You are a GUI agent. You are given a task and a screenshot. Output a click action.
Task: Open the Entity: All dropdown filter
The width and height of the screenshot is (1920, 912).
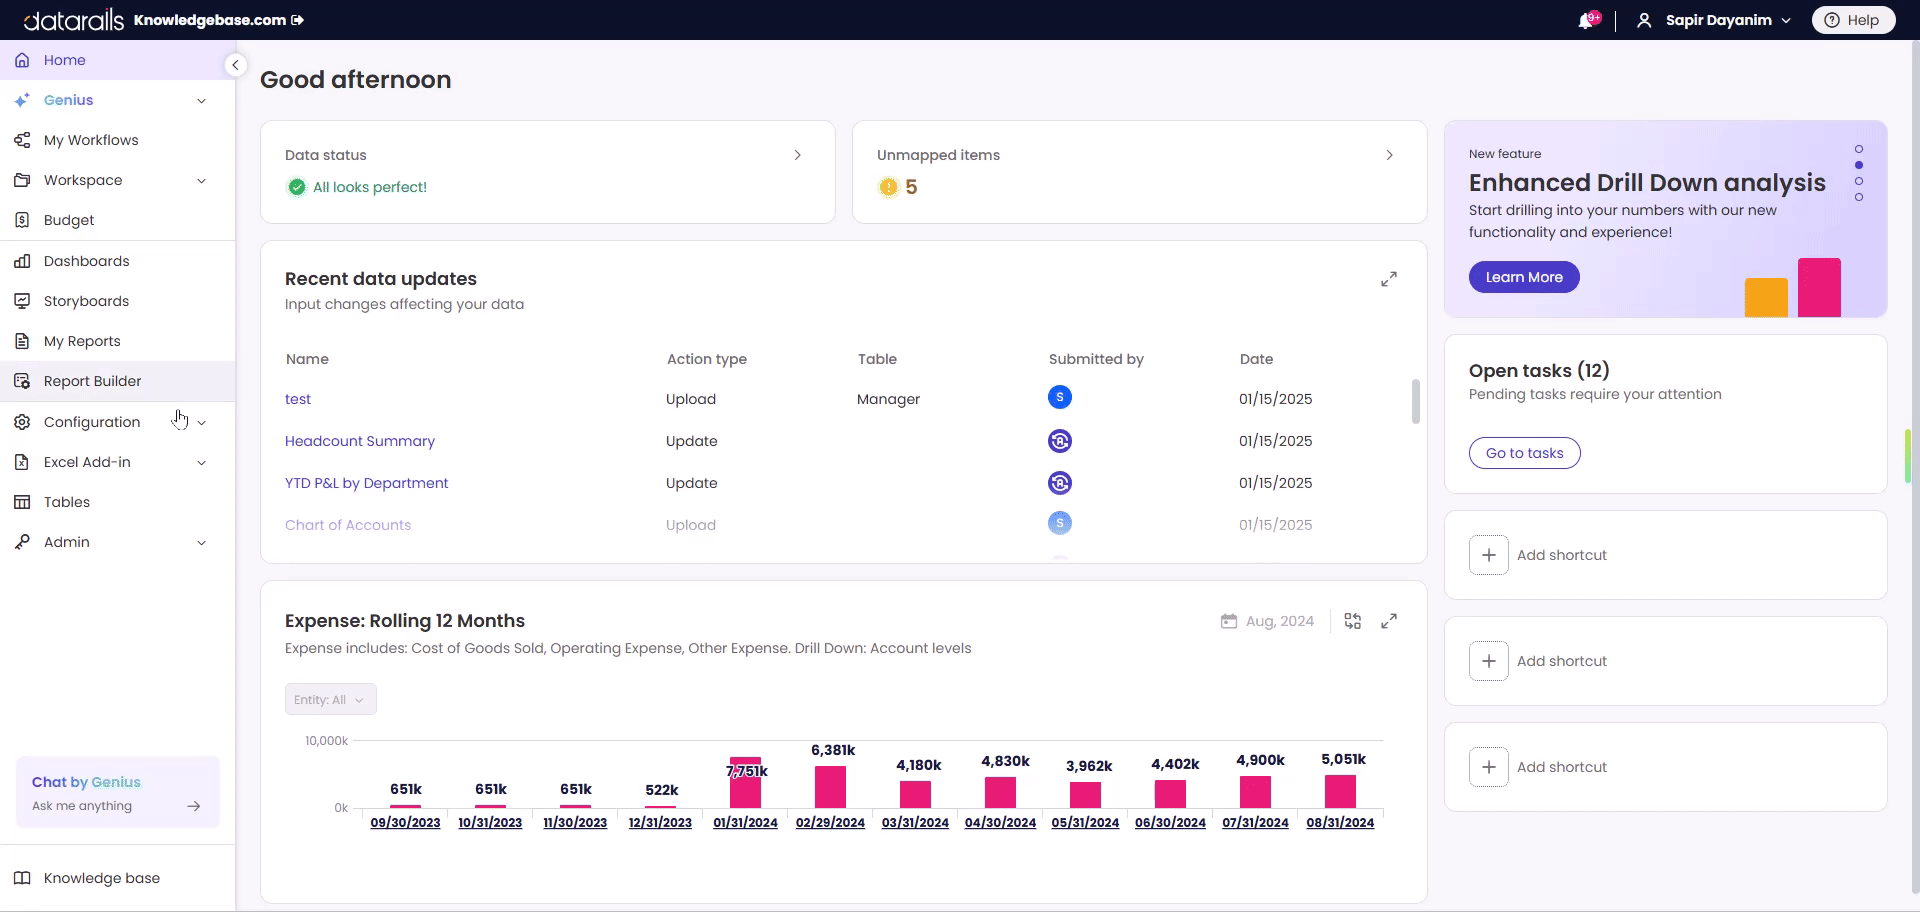click(x=330, y=700)
